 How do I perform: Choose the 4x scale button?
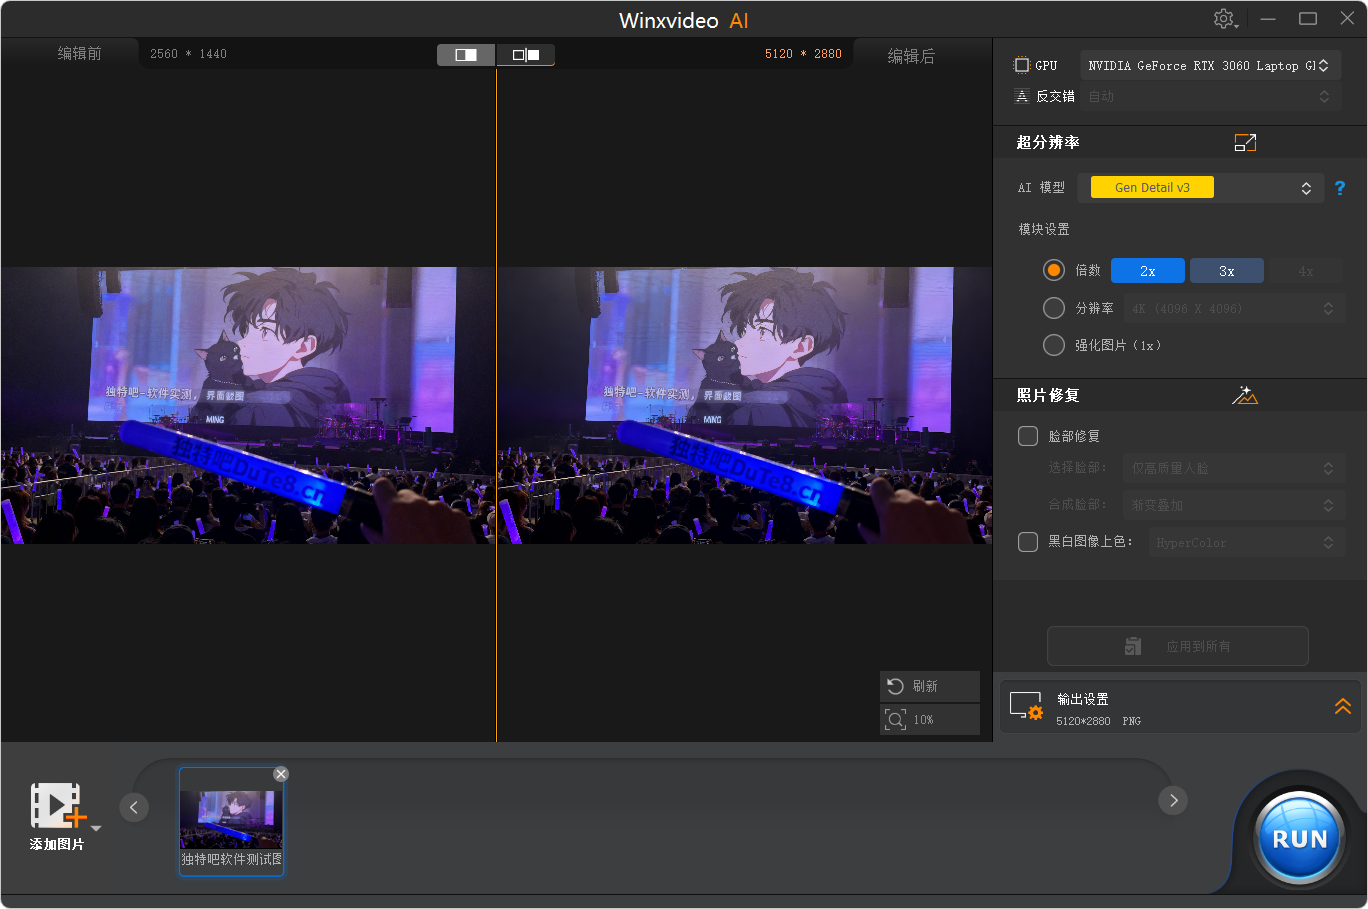click(1306, 271)
